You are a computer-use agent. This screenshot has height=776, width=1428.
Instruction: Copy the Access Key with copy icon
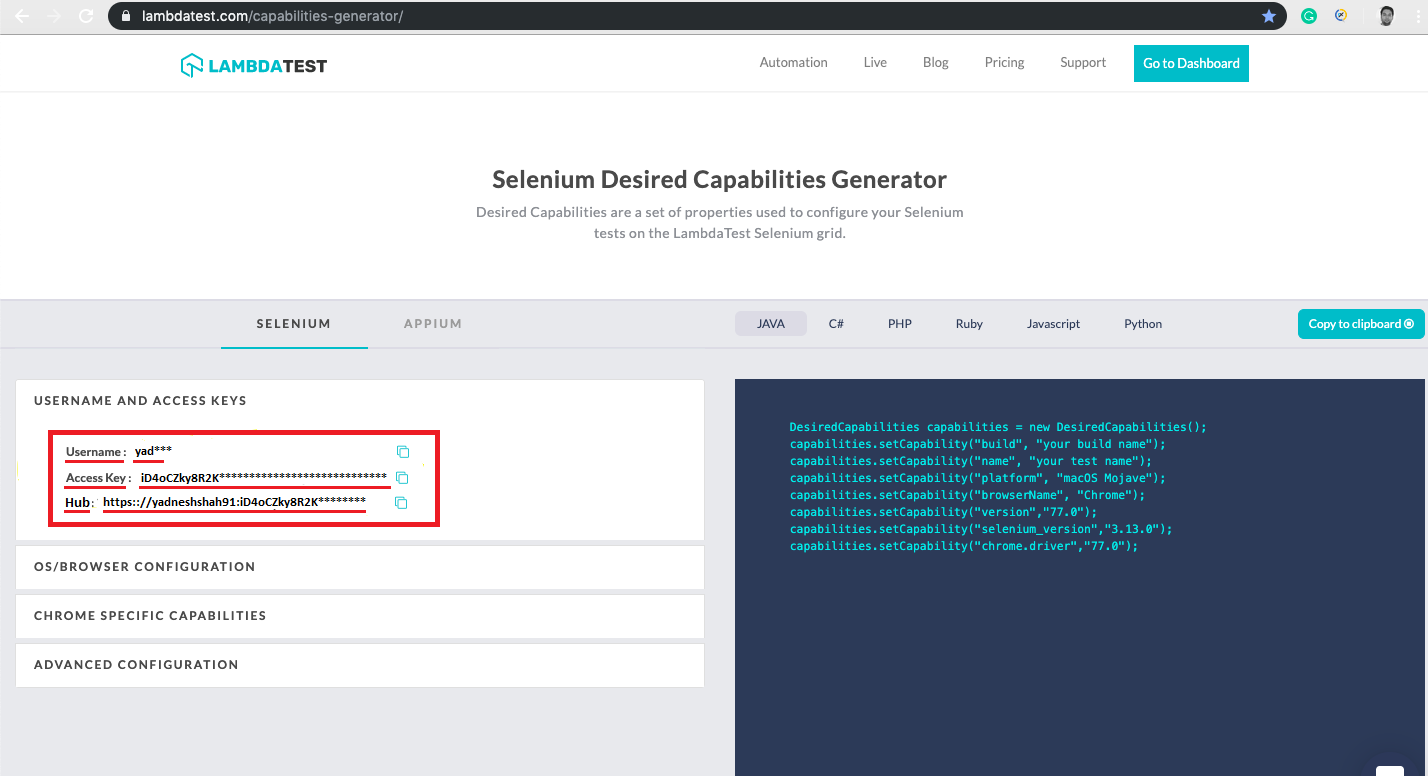pos(402,478)
